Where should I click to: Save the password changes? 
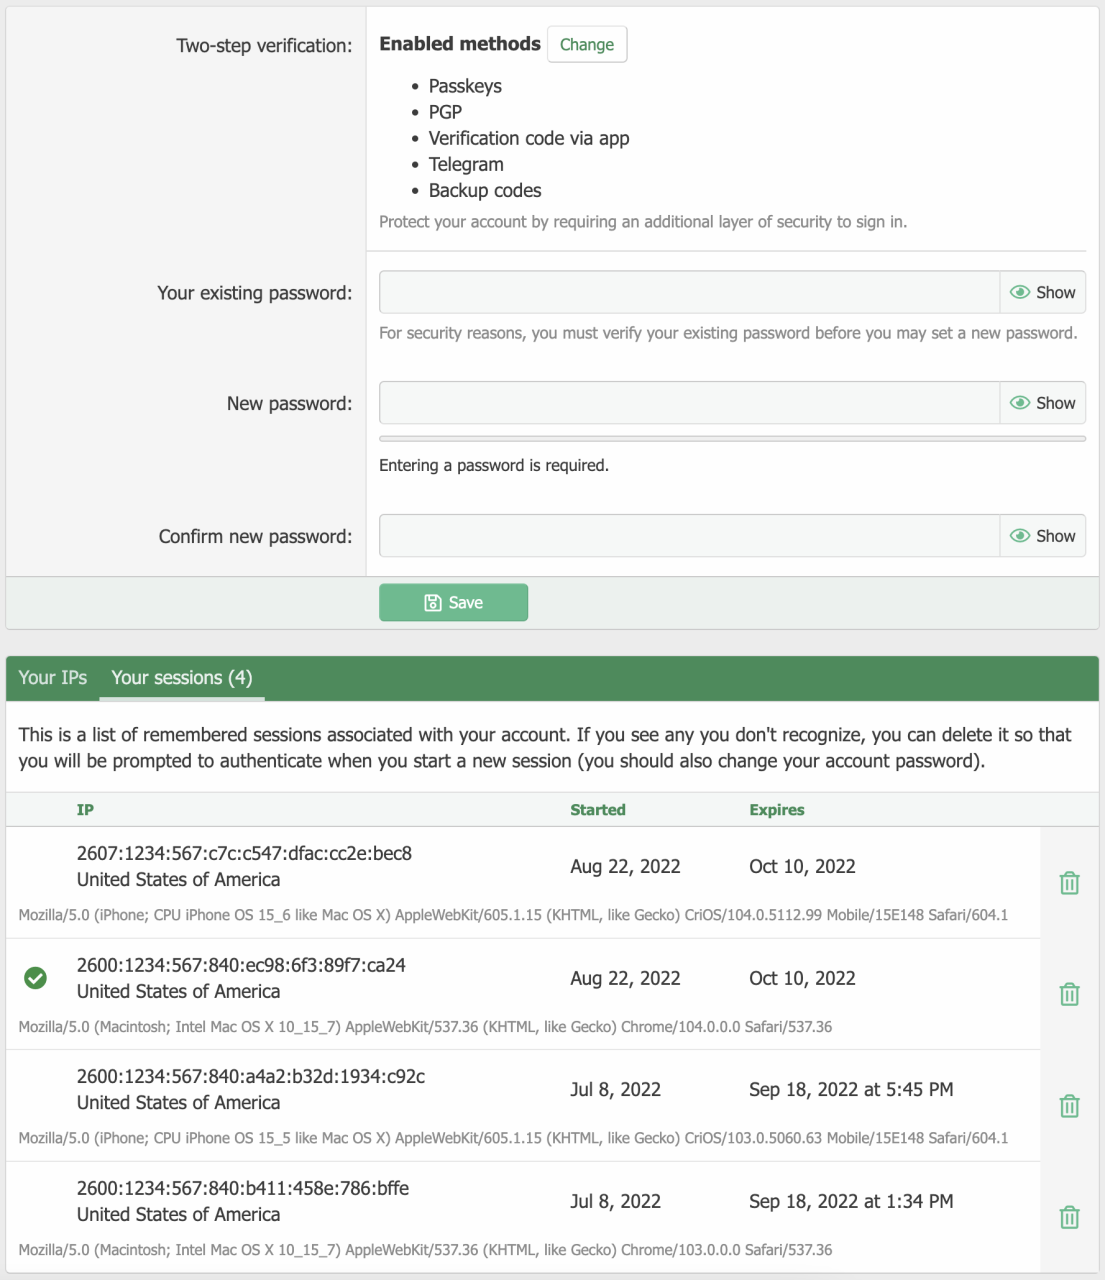point(453,602)
